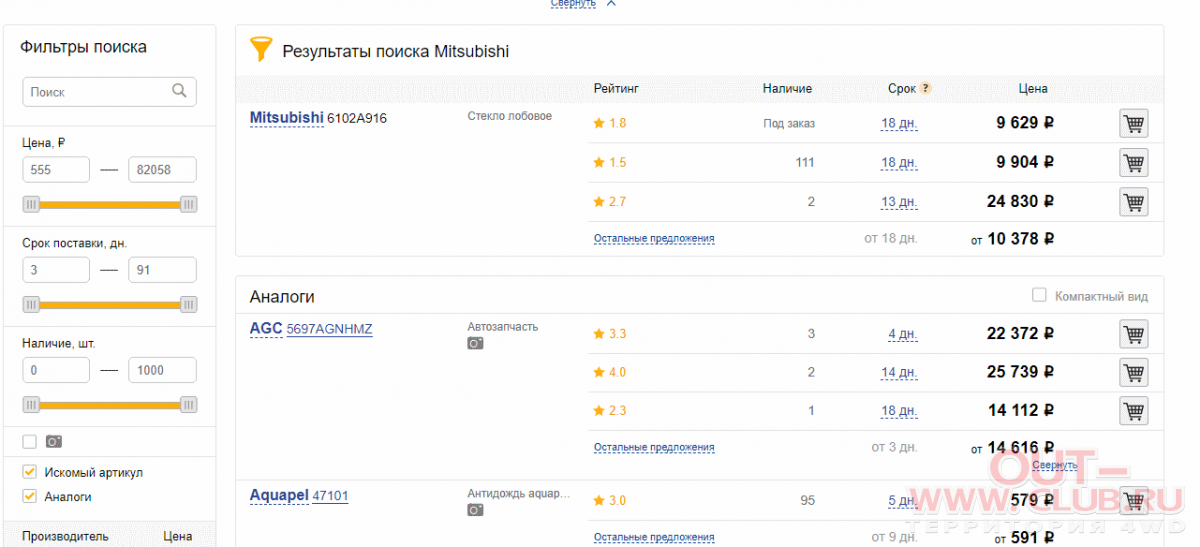
Task: Uncheck the Аналоги checkbox
Action: point(29,496)
